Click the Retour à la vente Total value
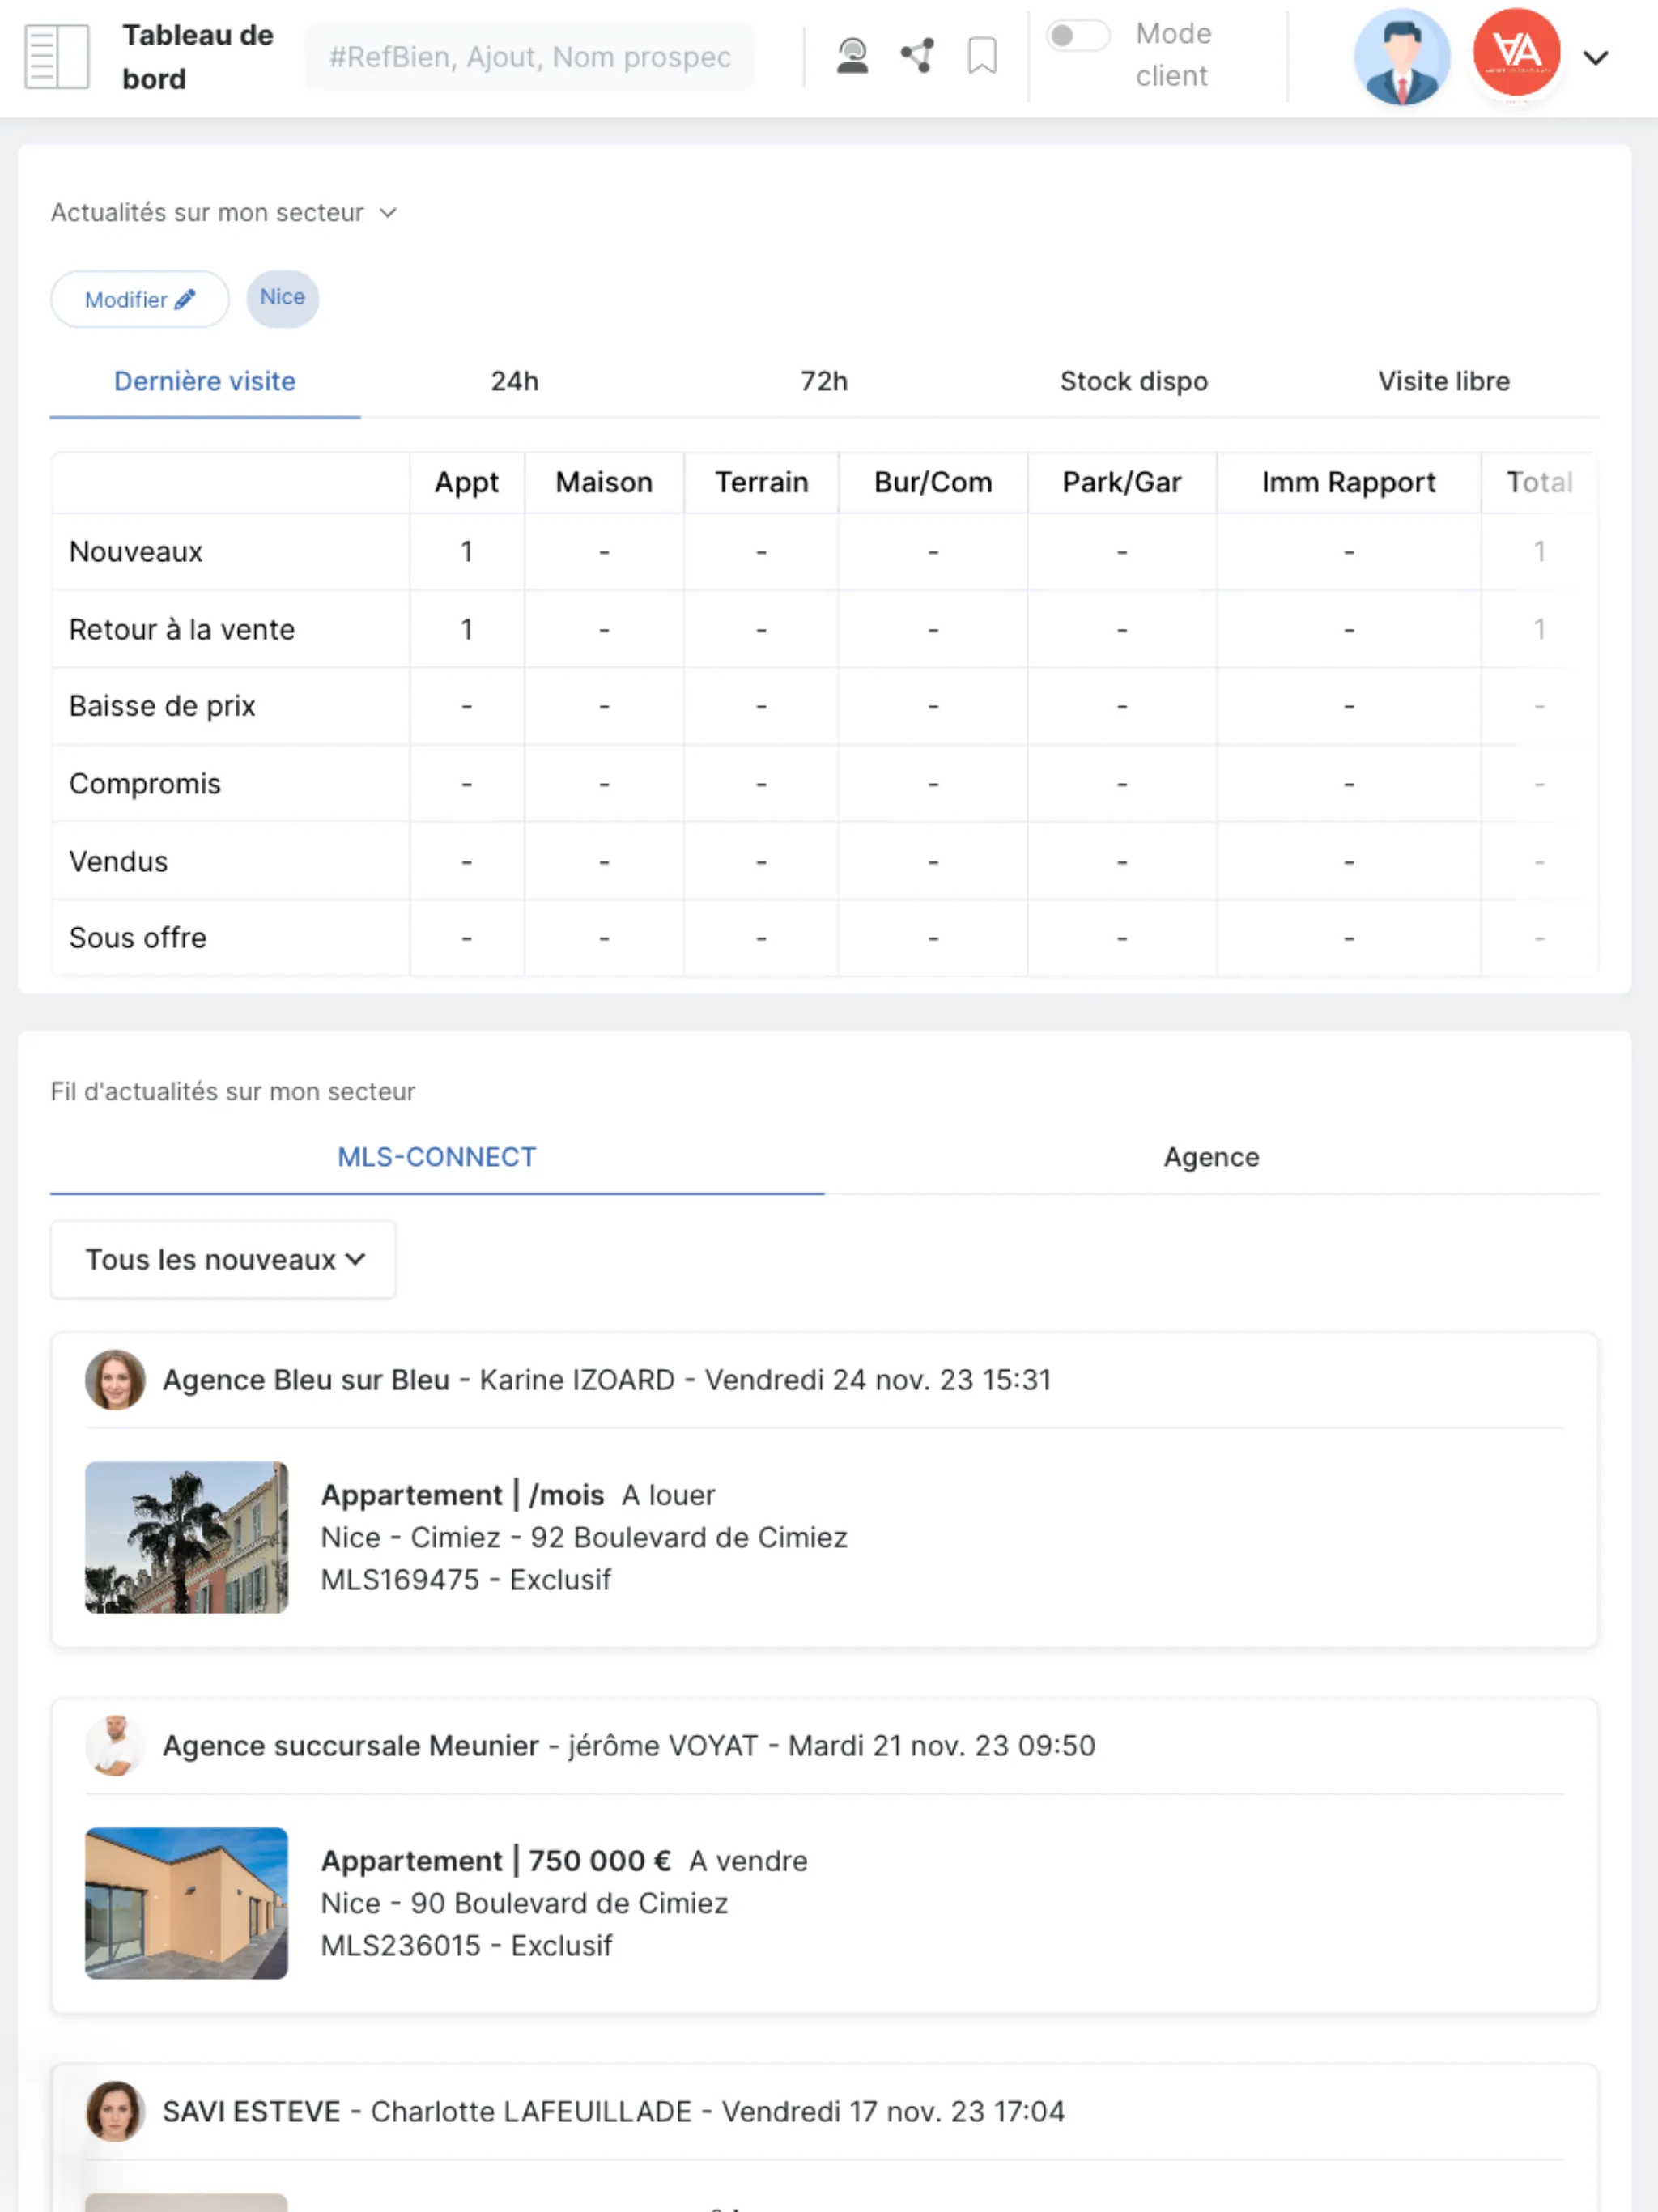The width and height of the screenshot is (1658, 2212). (1540, 630)
